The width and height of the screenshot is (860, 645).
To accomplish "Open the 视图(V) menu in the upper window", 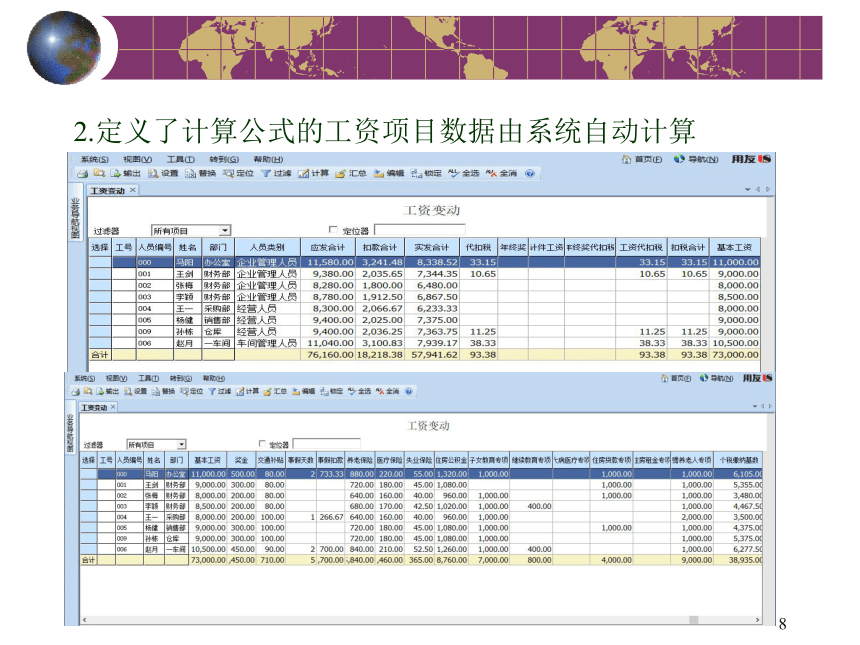I will (137, 159).
